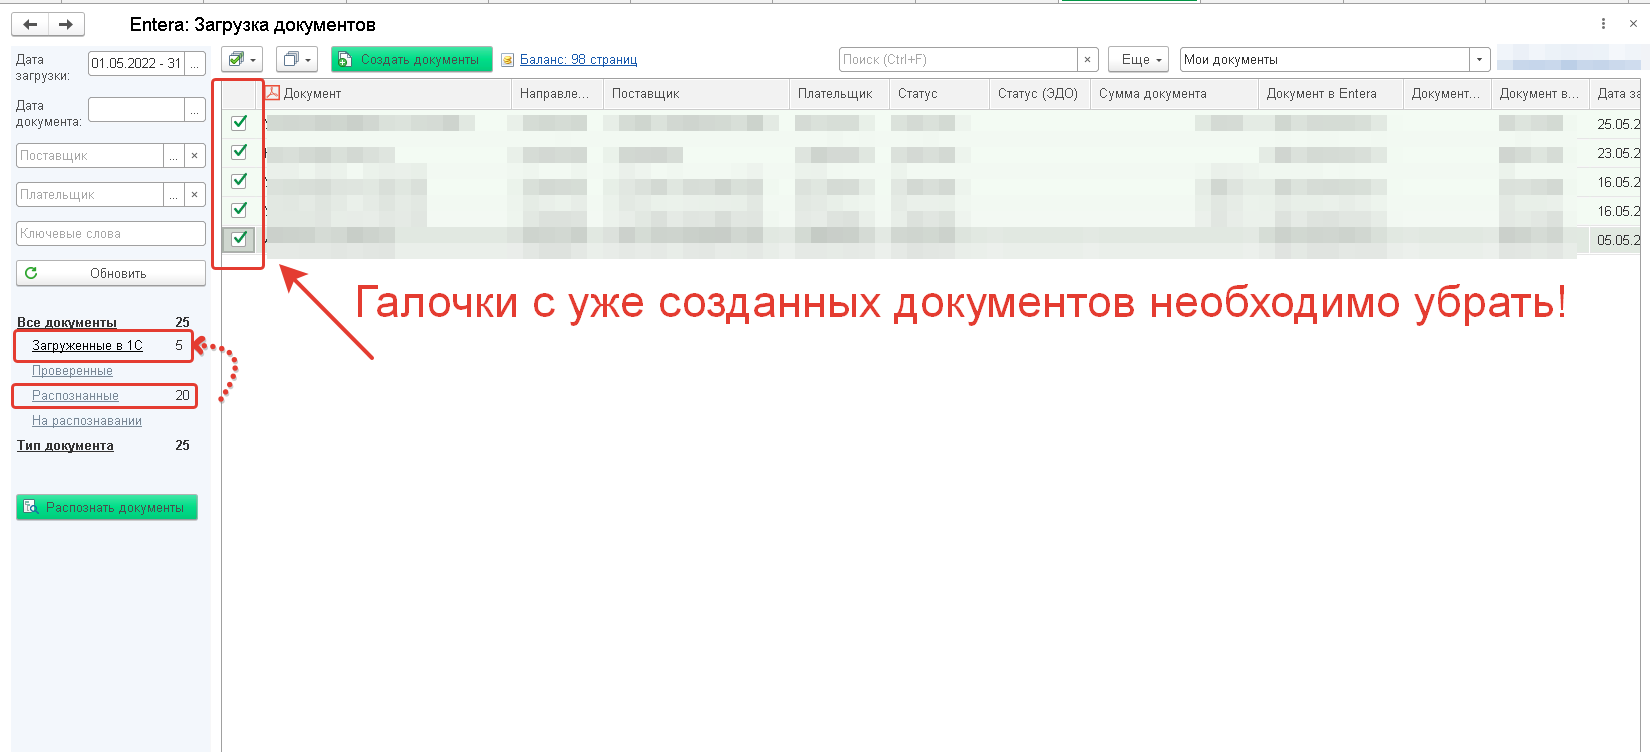Open the Баланс: 98 страниц link
Viewport: 1650px width, 752px height.
point(578,60)
